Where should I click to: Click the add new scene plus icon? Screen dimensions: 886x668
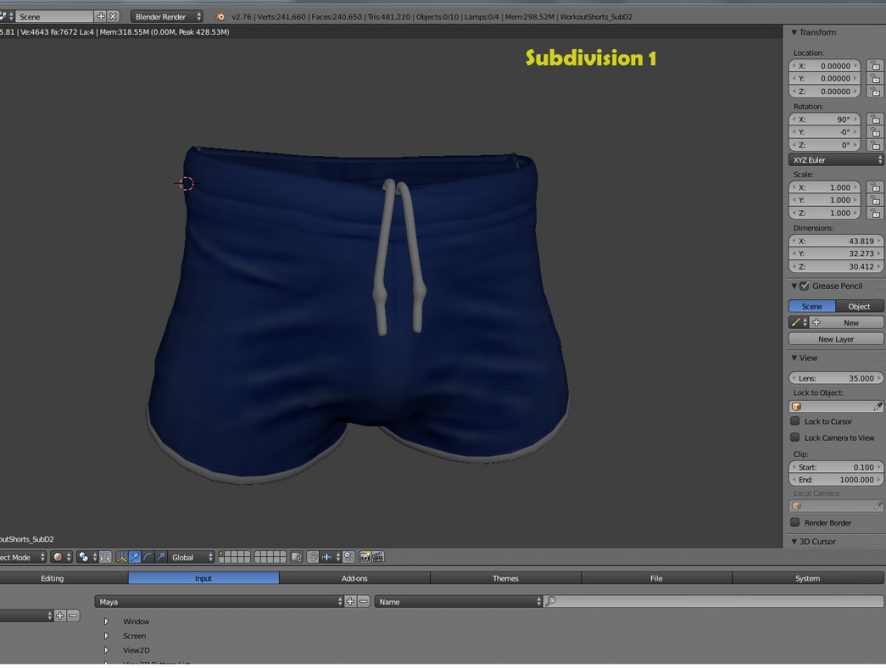100,17
